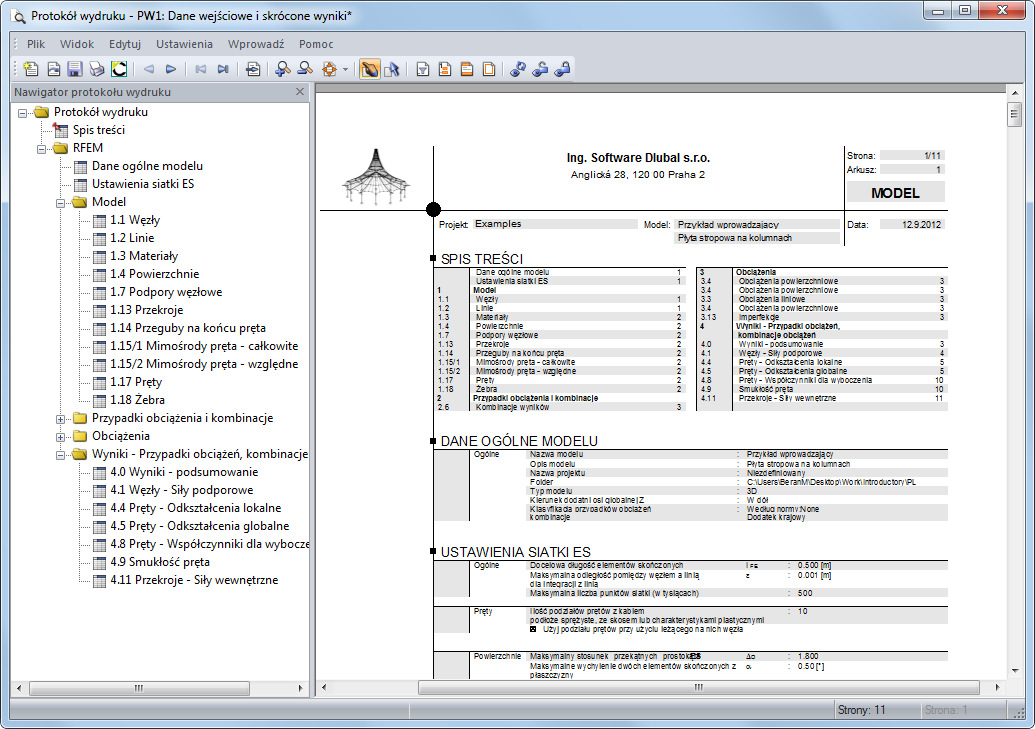This screenshot has width=1035, height=729.
Task: Click the Strony: 11 status bar entry
Action: 861,710
